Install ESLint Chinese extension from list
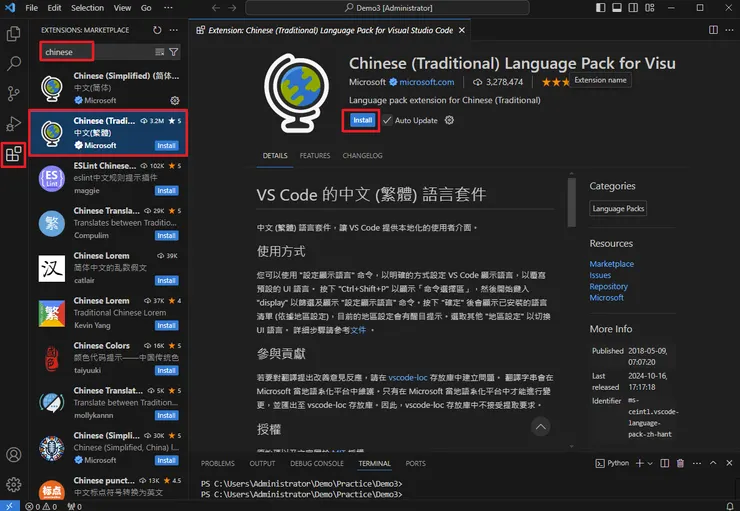Viewport: 740px width, 511px height. pyautogui.click(x=167, y=191)
